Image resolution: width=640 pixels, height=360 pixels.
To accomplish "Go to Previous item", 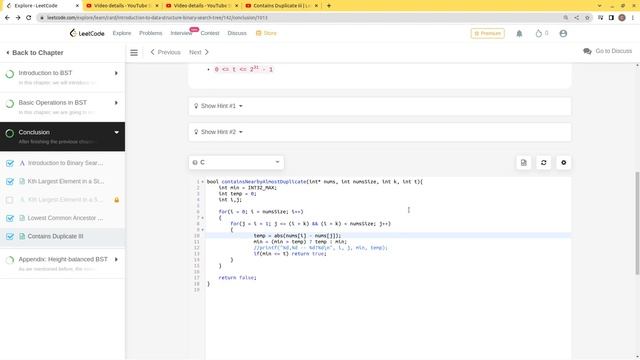I will click(x=165, y=52).
